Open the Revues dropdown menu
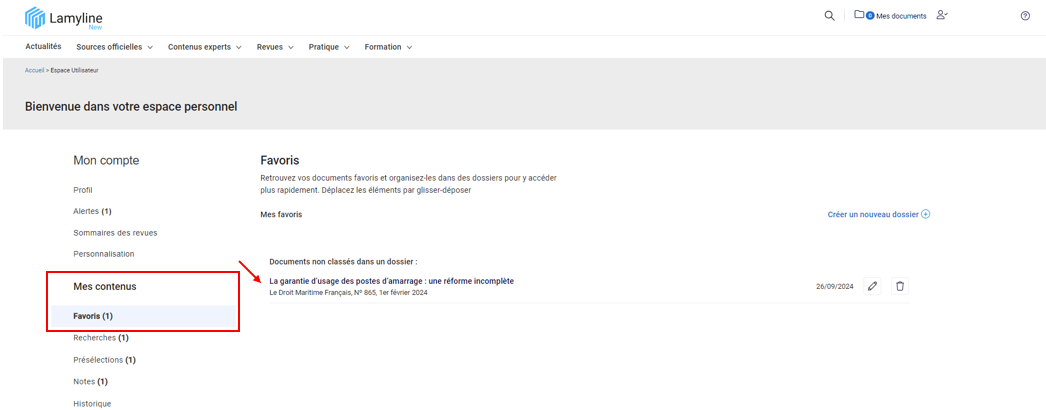The image size is (1046, 410). pyautogui.click(x=275, y=47)
